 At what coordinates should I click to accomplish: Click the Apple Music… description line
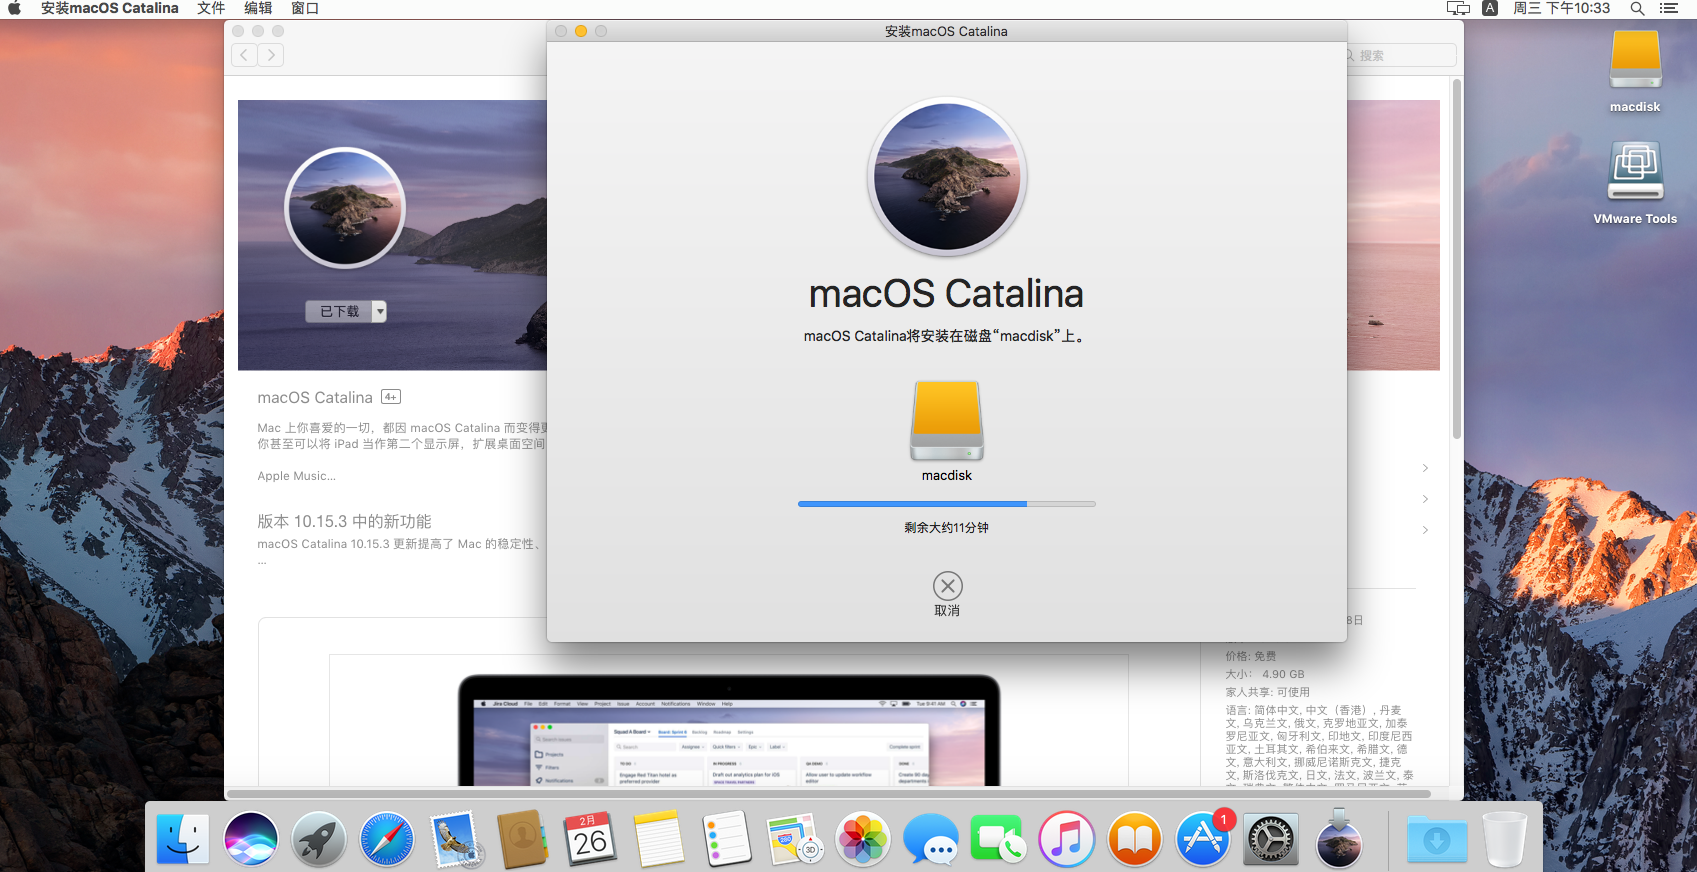click(297, 476)
